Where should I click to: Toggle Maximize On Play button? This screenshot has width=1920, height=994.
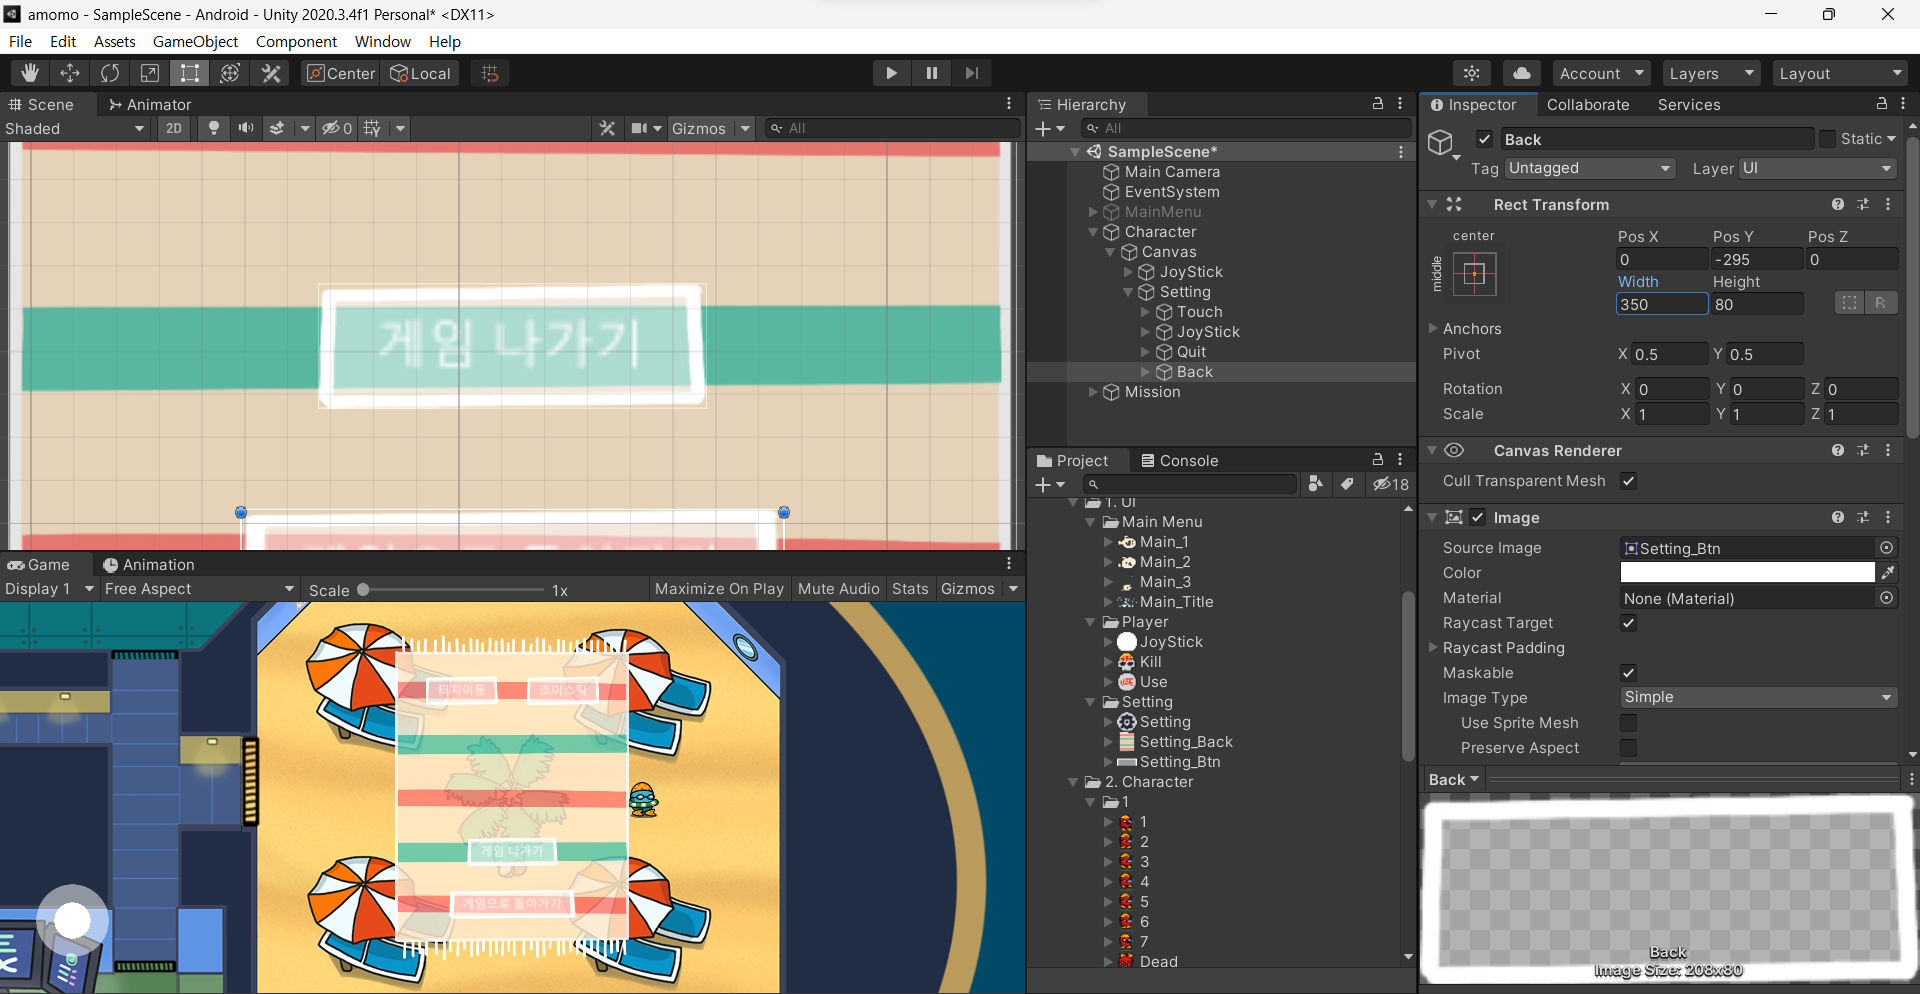click(719, 589)
